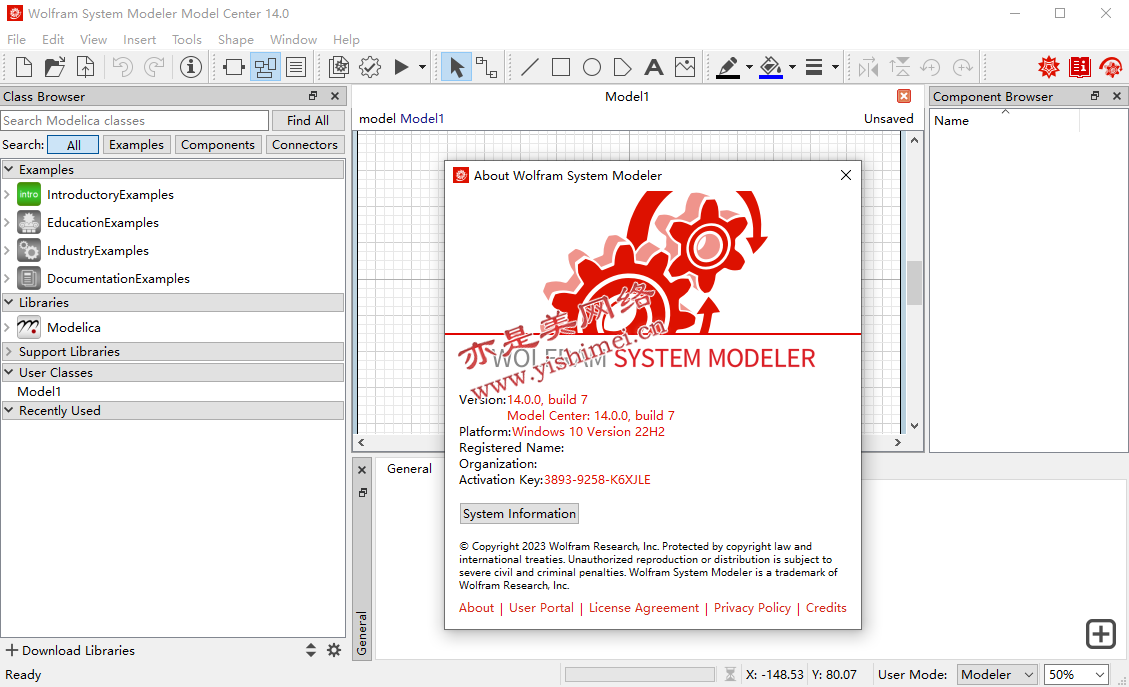Click Download Libraries link
The width and height of the screenshot is (1129, 687).
[x=71, y=650]
